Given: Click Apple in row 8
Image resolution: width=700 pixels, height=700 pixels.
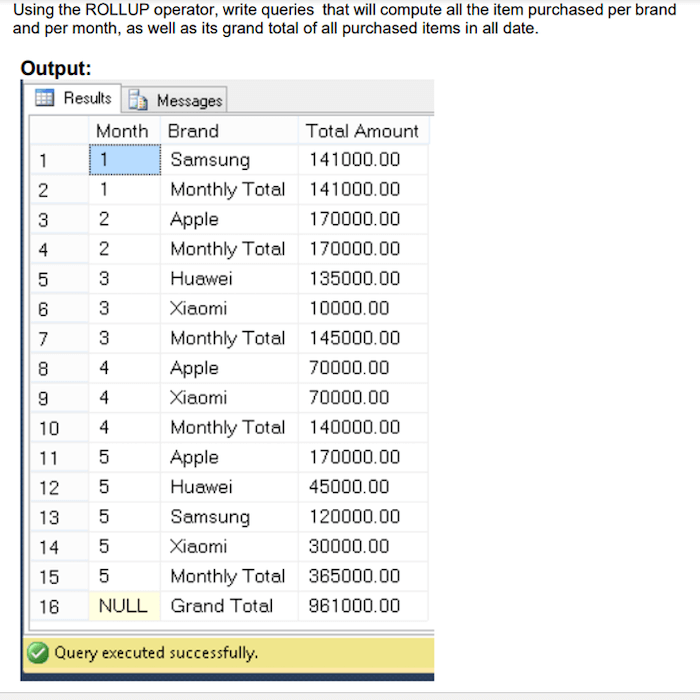Looking at the screenshot, I should tap(229, 368).
